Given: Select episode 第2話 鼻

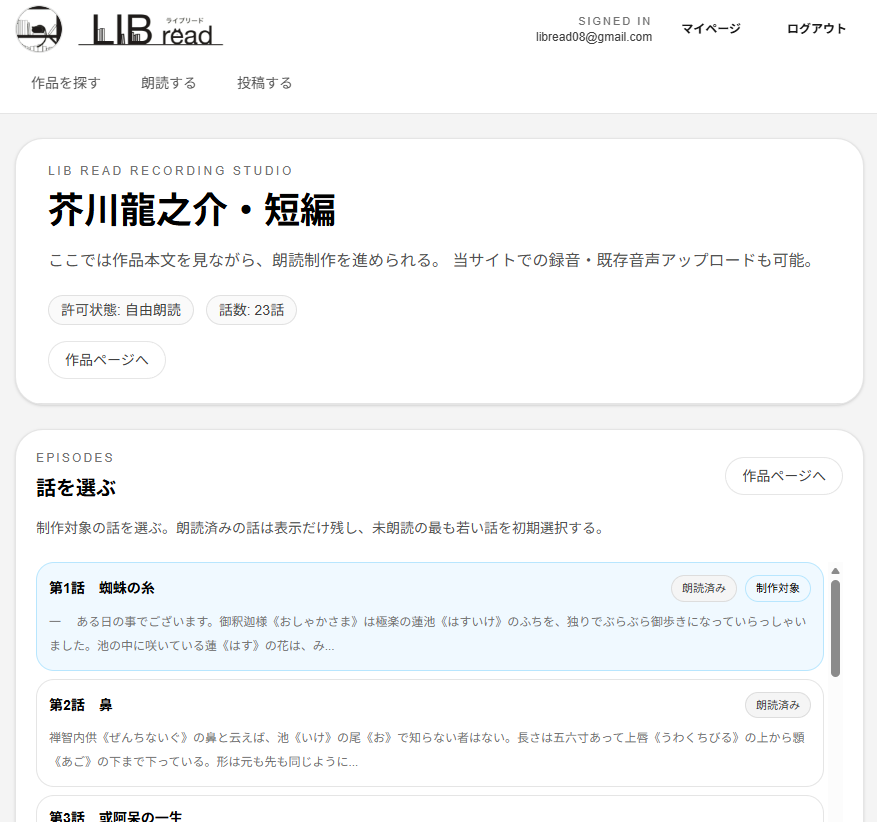Looking at the screenshot, I should 430,733.
